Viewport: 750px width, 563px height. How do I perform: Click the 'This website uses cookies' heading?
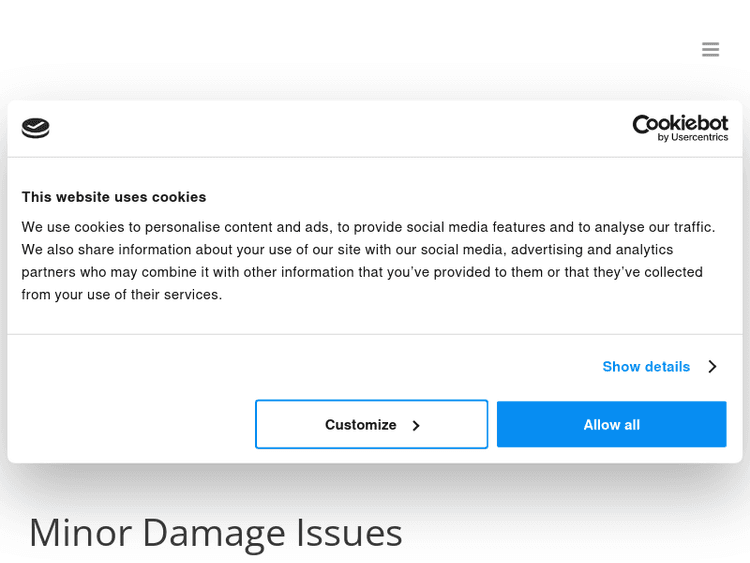tap(114, 197)
